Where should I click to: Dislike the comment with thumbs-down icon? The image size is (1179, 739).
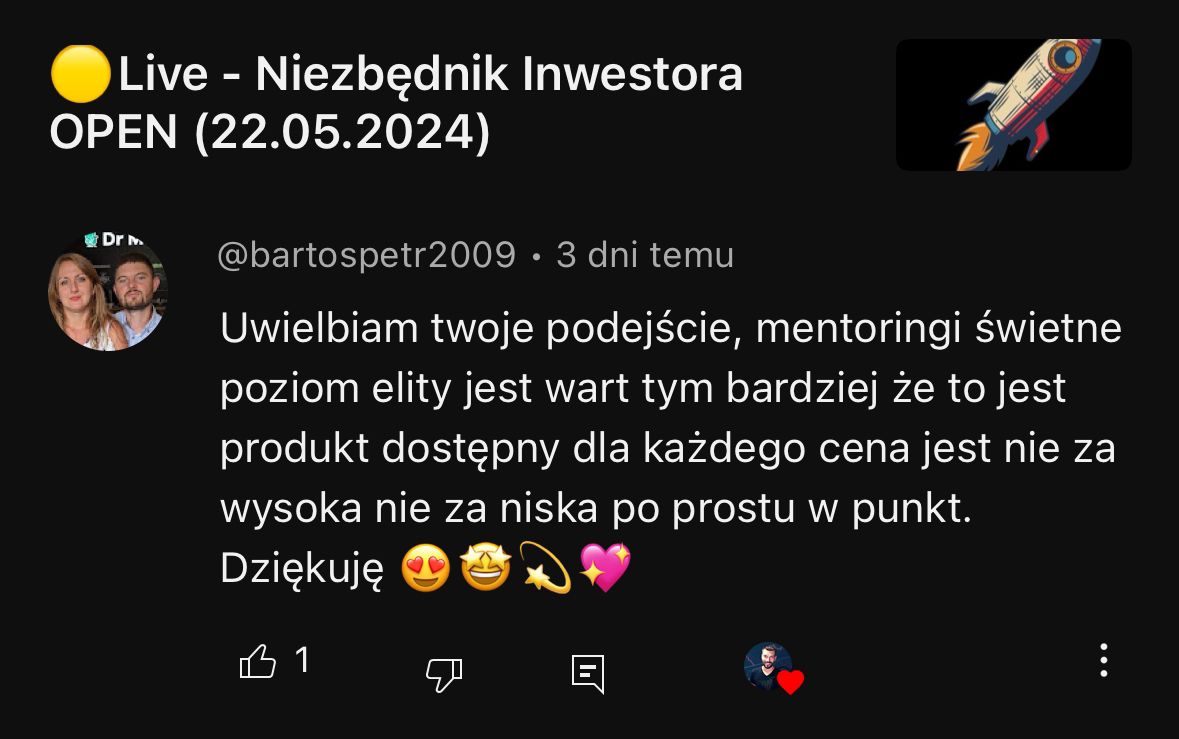tap(444, 674)
